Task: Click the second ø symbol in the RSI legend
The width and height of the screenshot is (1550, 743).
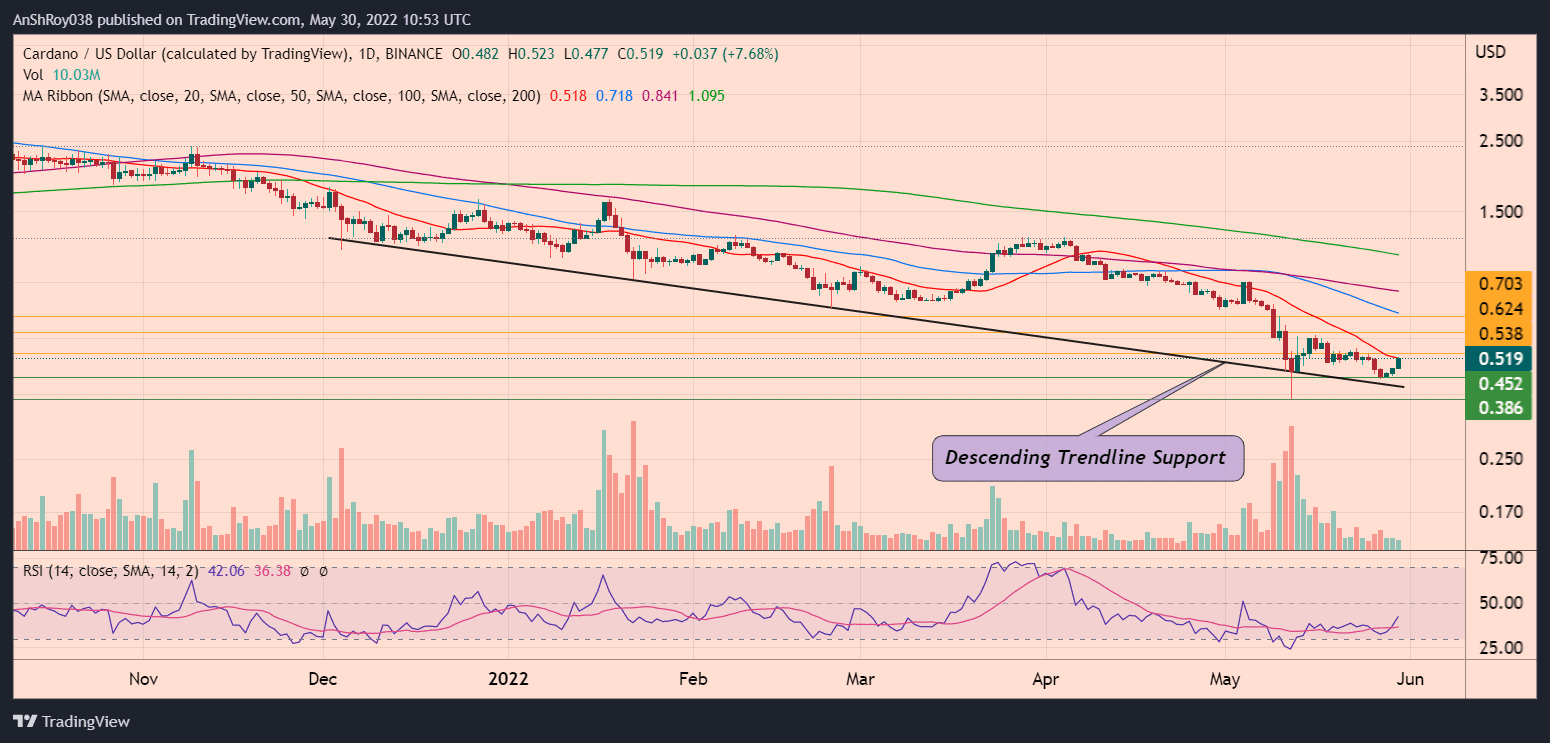Action: (323, 570)
